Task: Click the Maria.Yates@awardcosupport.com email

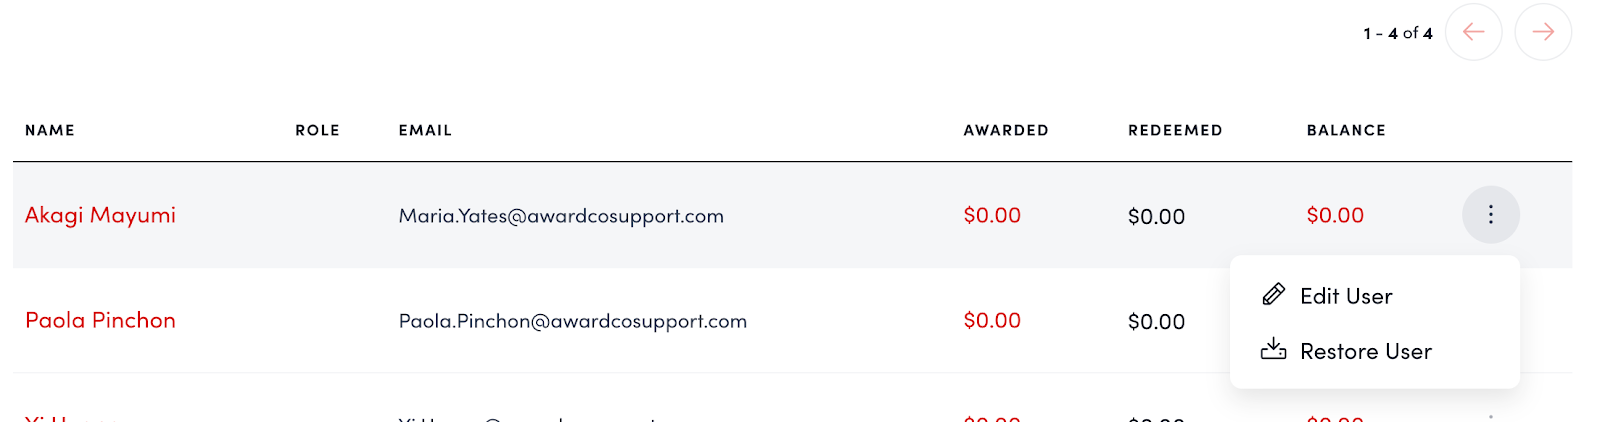Action: coord(561,216)
